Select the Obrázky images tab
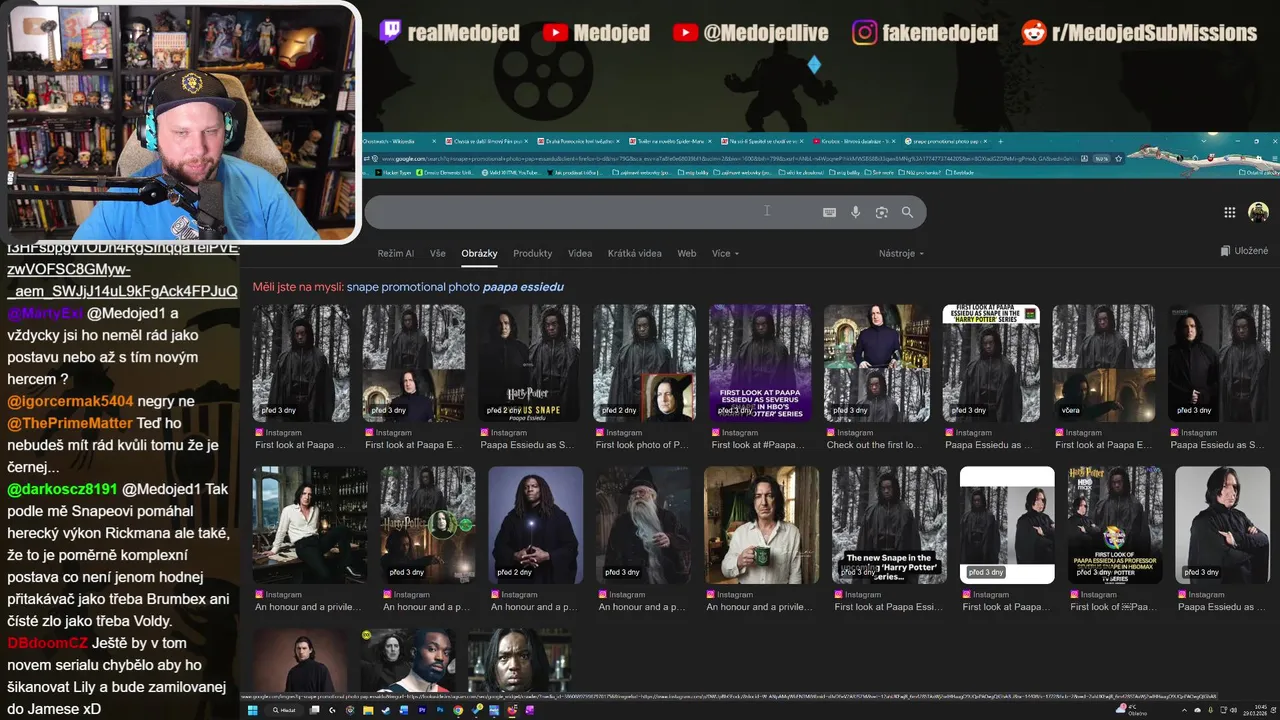Image resolution: width=1280 pixels, height=720 pixels. [x=479, y=253]
